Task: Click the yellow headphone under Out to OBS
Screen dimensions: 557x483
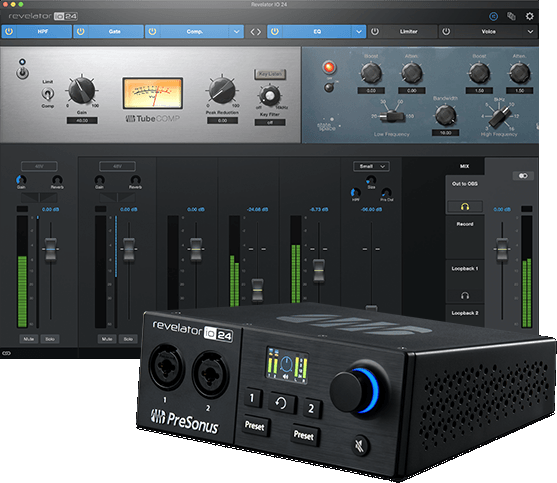Action: pyautogui.click(x=465, y=207)
